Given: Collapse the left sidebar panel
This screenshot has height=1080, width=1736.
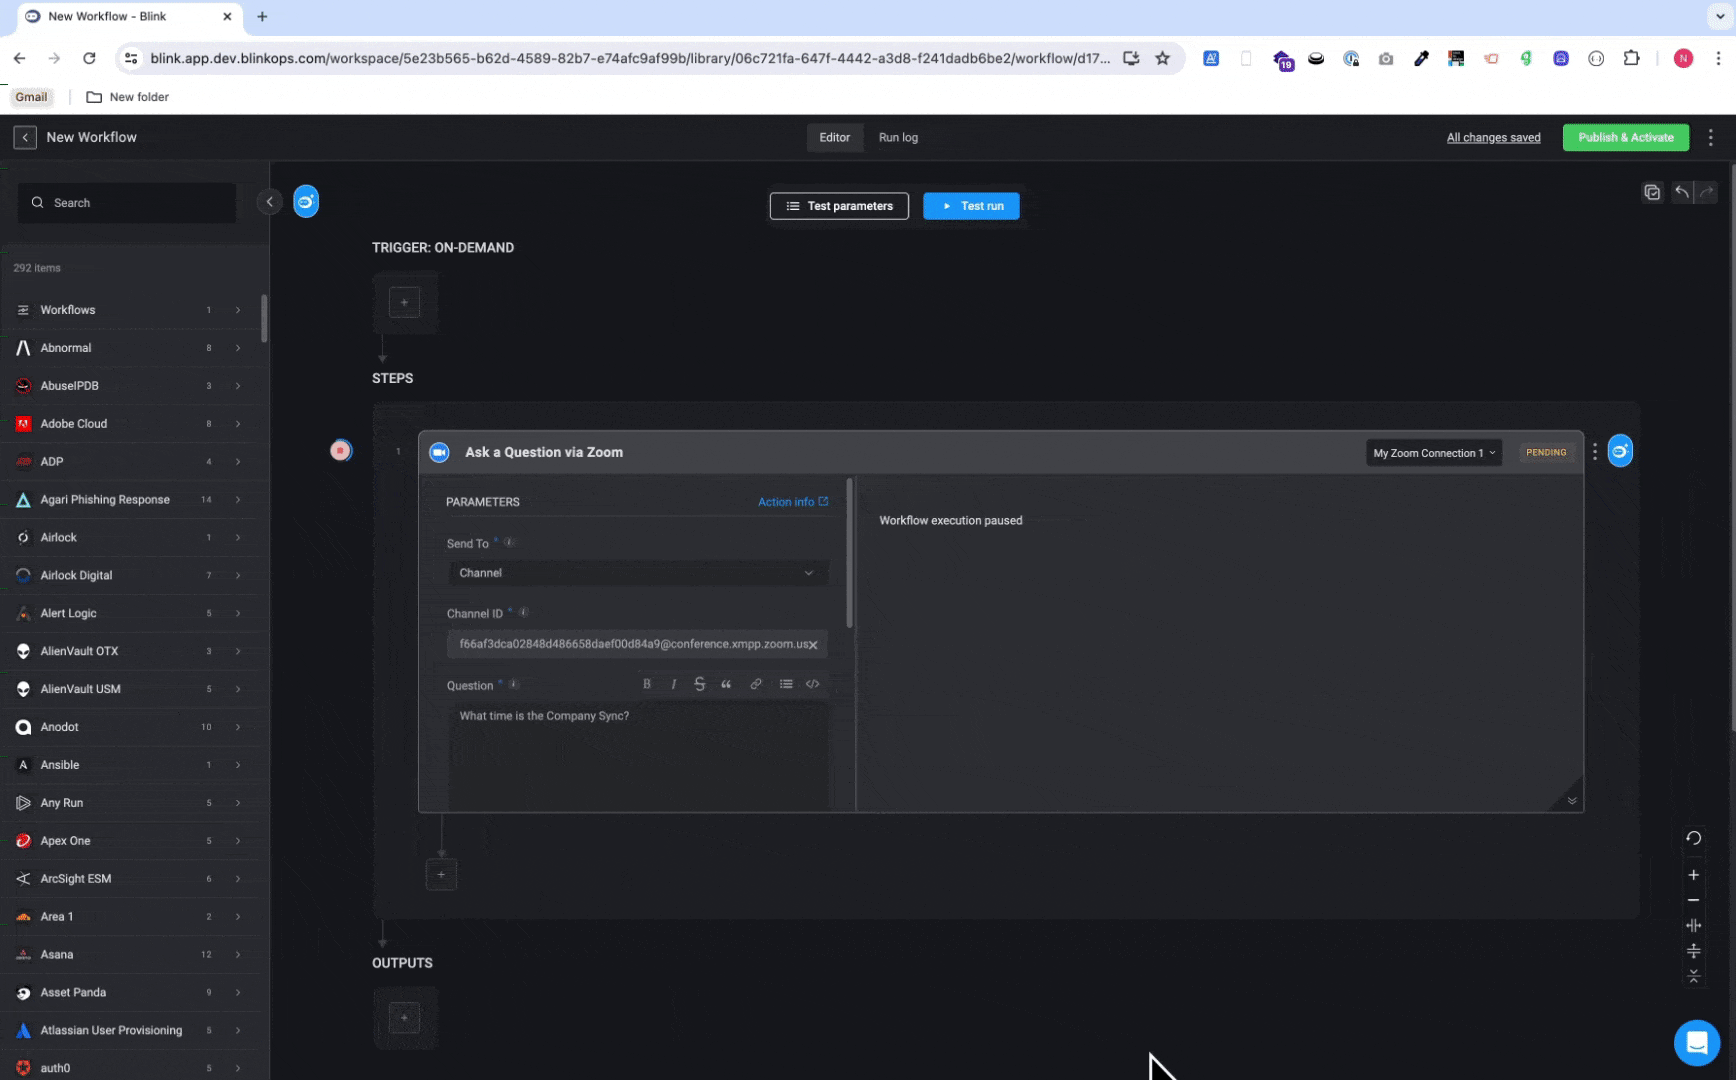Looking at the screenshot, I should [269, 202].
